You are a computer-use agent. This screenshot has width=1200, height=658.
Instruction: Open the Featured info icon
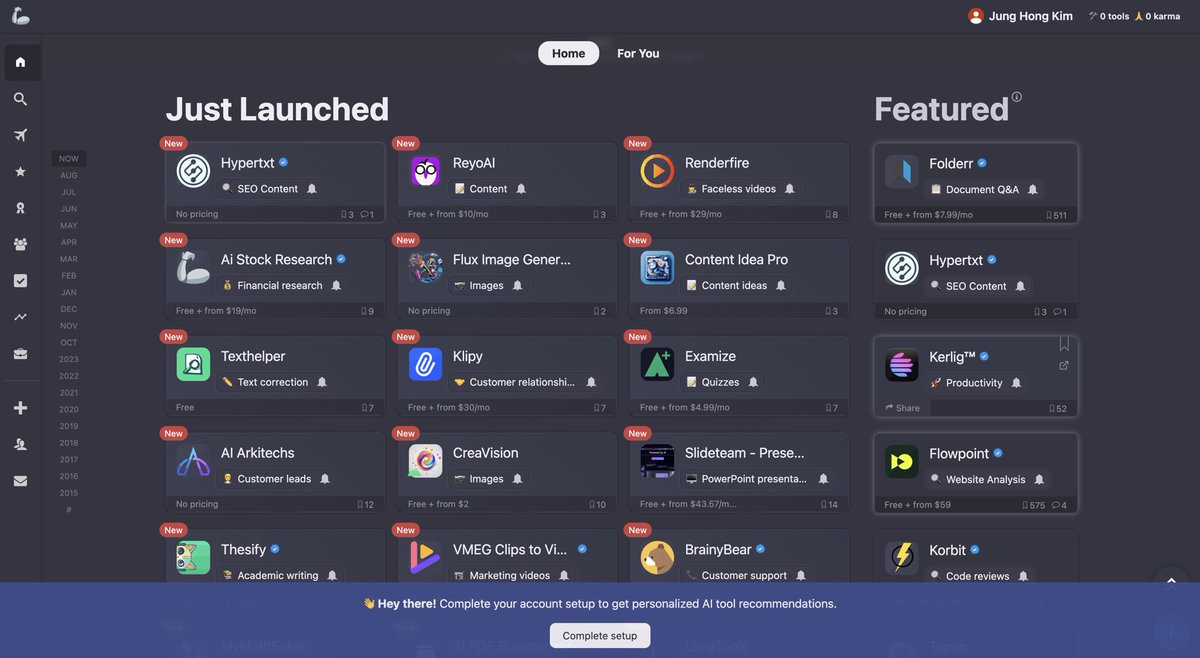click(x=1017, y=97)
